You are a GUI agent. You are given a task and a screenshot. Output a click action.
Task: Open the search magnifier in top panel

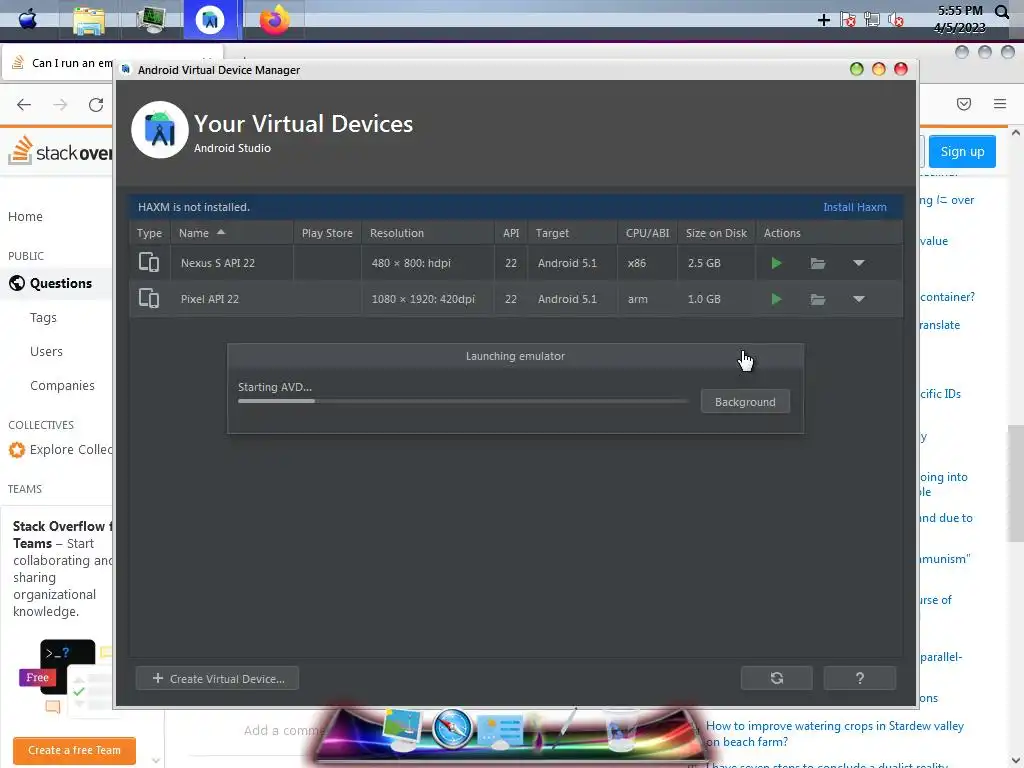[1002, 11]
